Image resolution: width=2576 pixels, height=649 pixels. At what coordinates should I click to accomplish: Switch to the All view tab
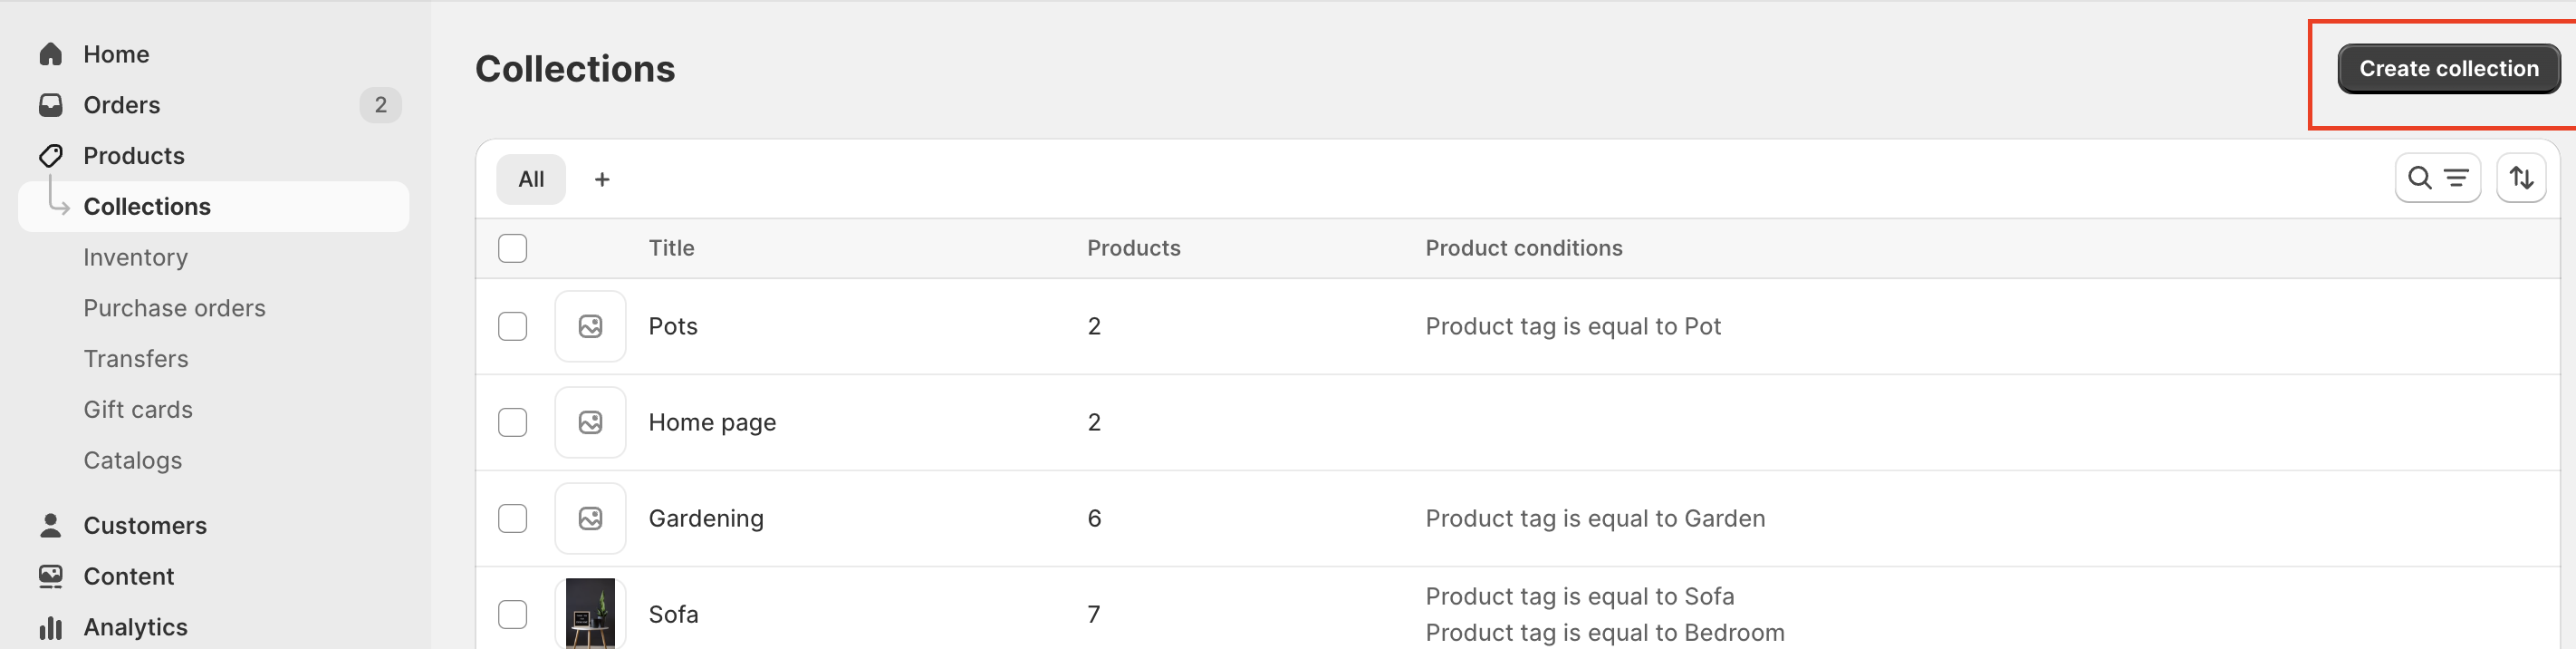pyautogui.click(x=531, y=180)
